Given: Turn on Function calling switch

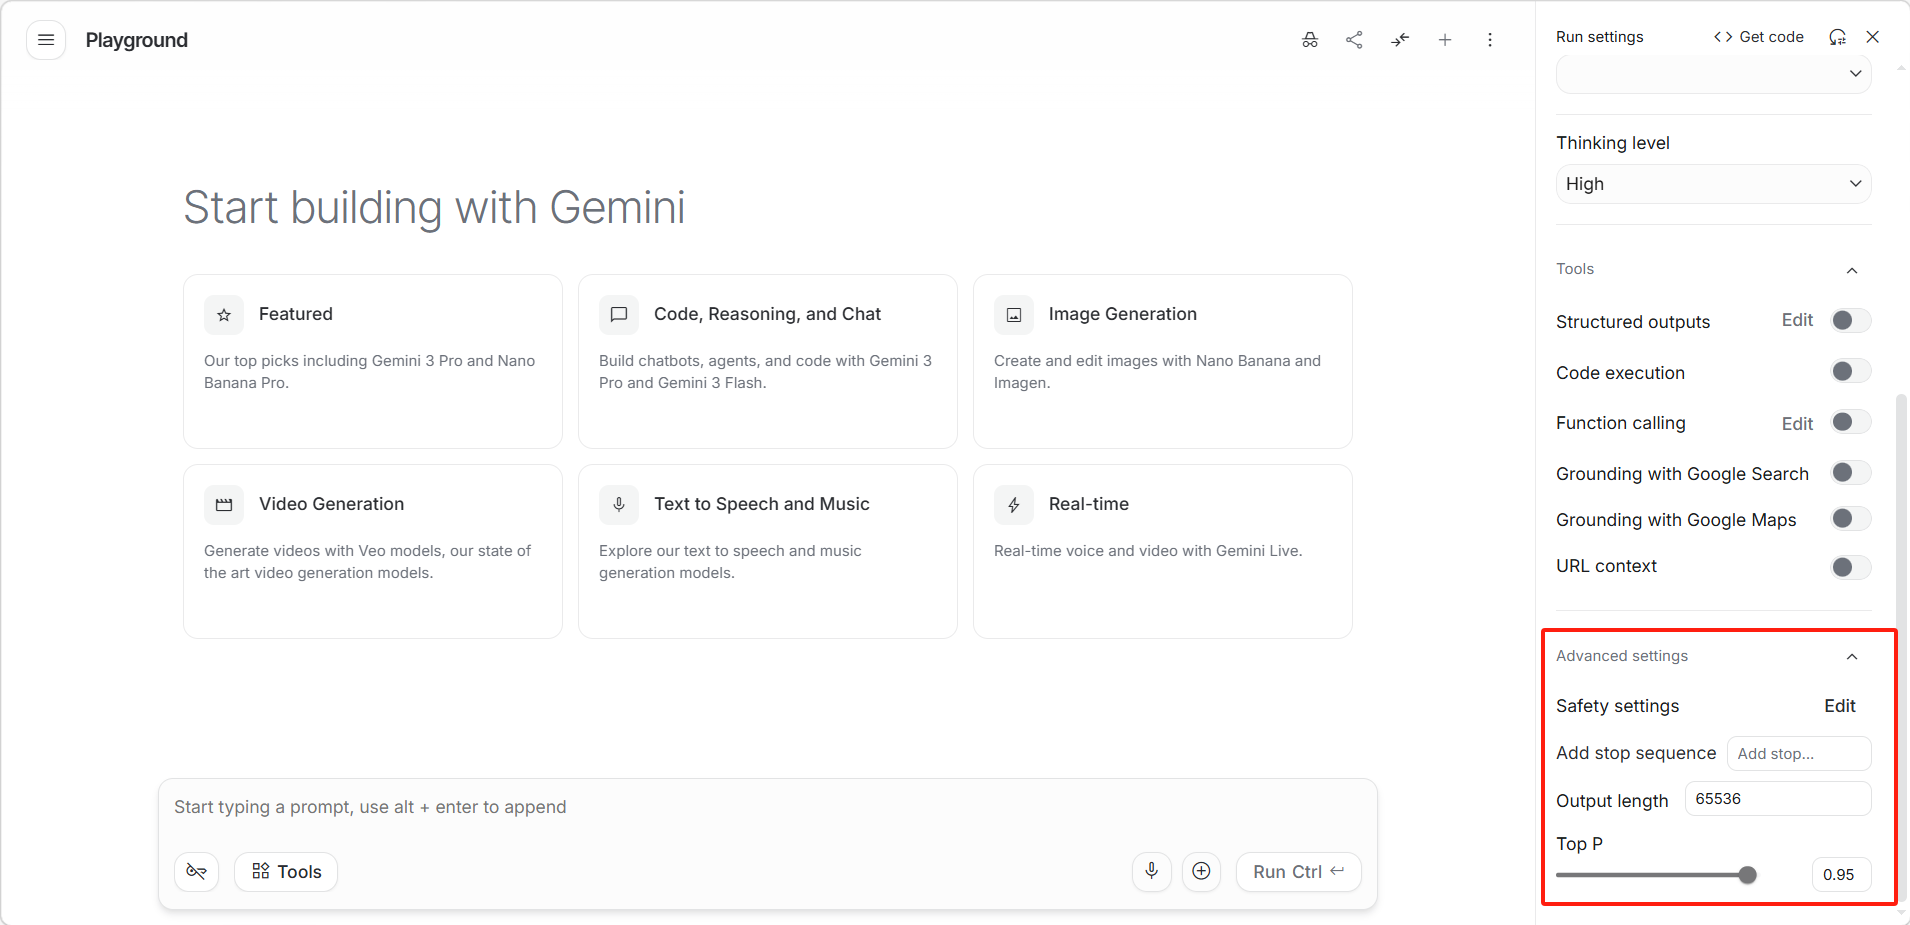Looking at the screenshot, I should click(1851, 422).
